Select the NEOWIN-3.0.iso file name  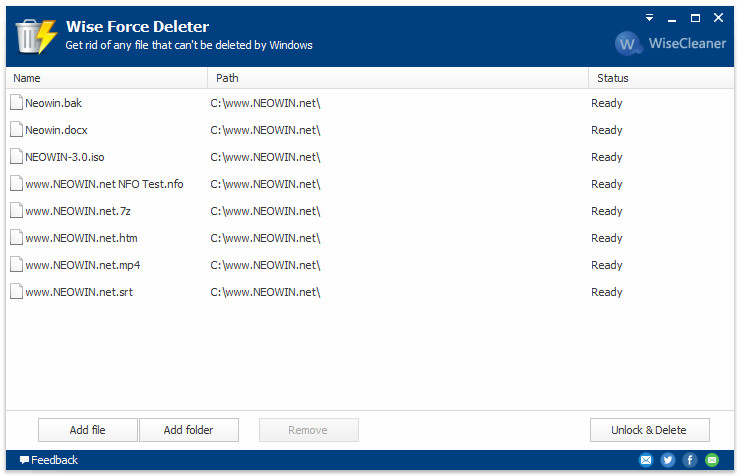65,157
